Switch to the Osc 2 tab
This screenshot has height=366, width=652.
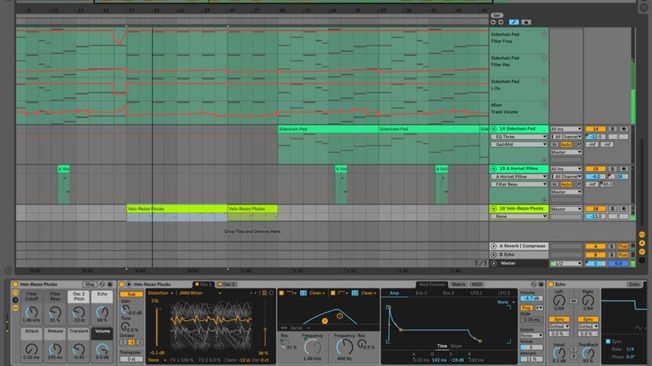228,284
